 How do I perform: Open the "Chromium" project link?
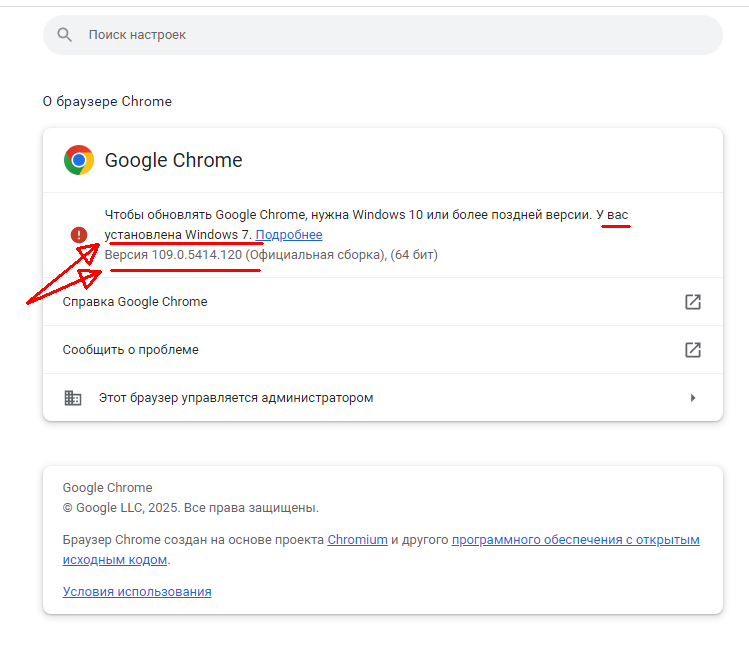357,540
